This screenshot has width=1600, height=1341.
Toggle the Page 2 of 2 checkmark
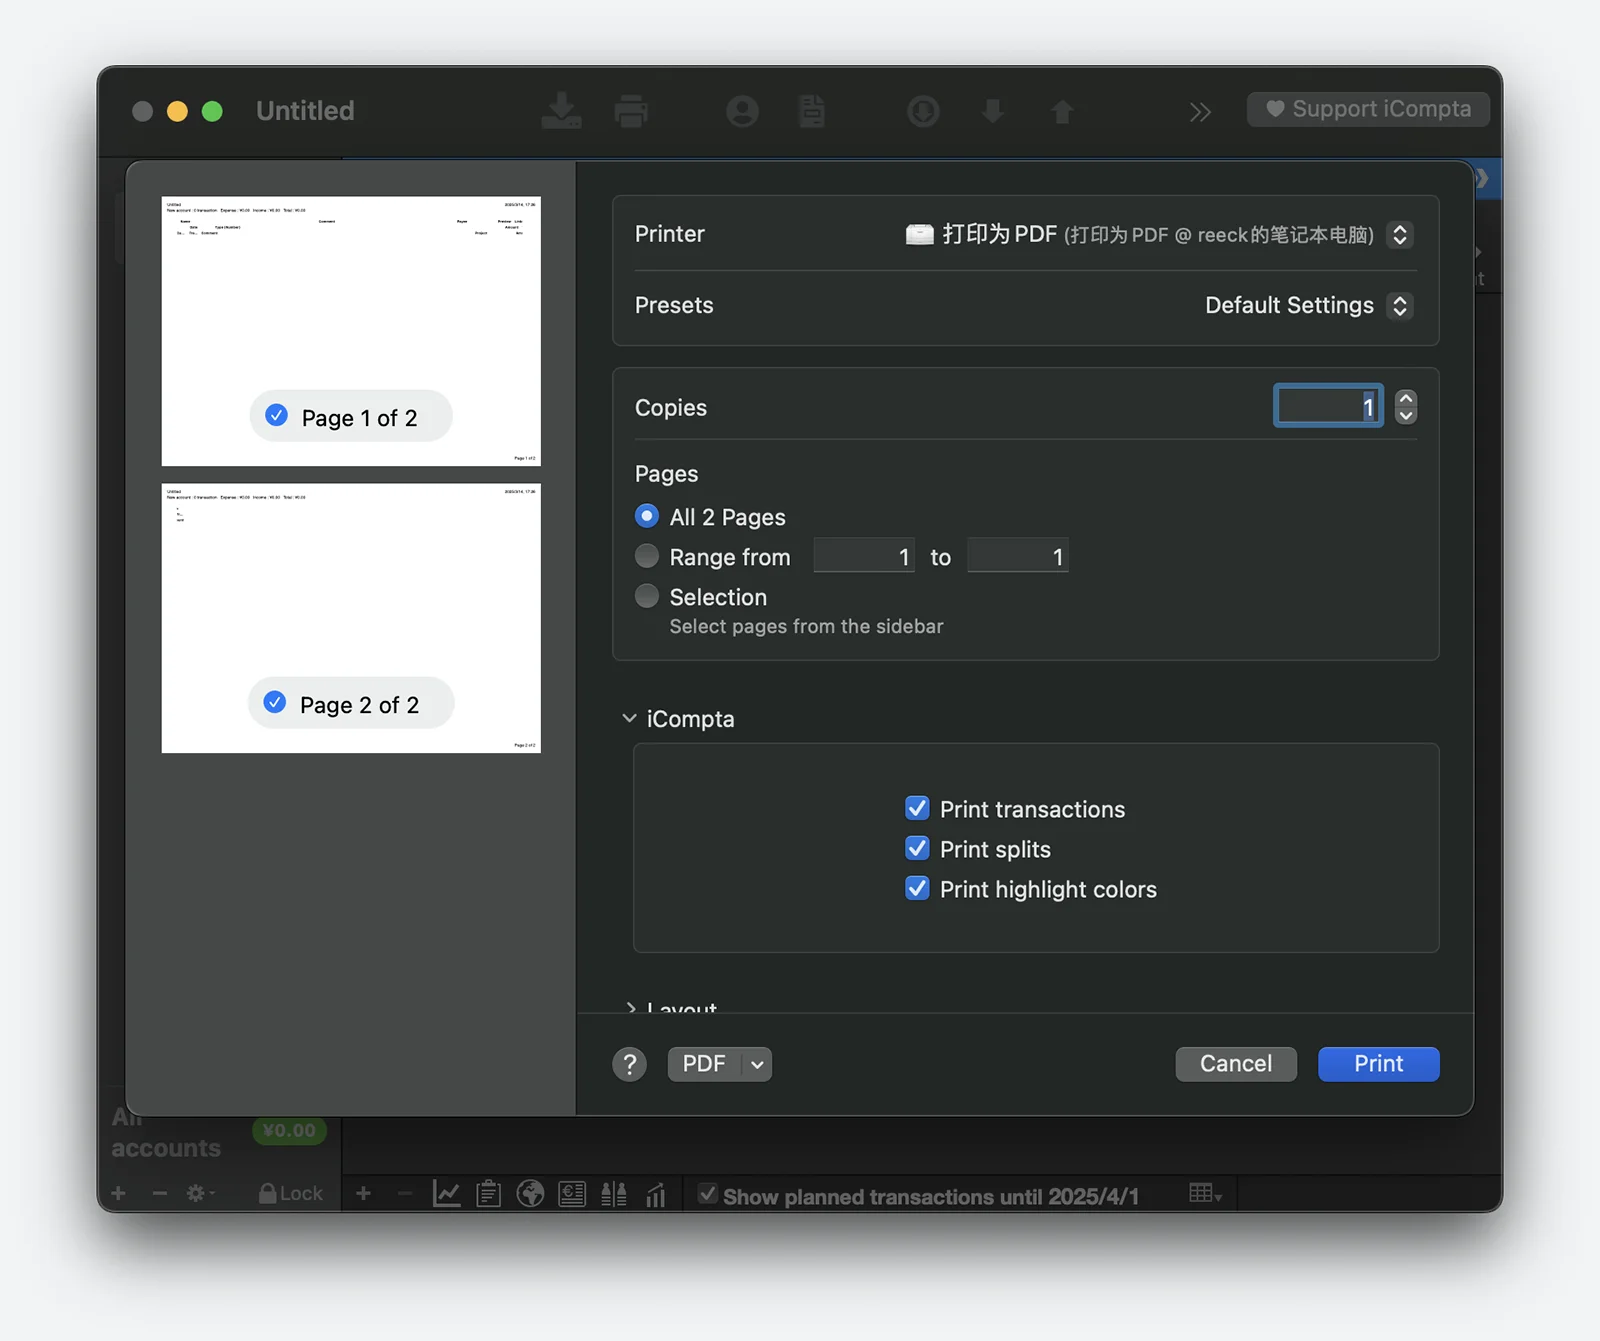click(x=275, y=703)
